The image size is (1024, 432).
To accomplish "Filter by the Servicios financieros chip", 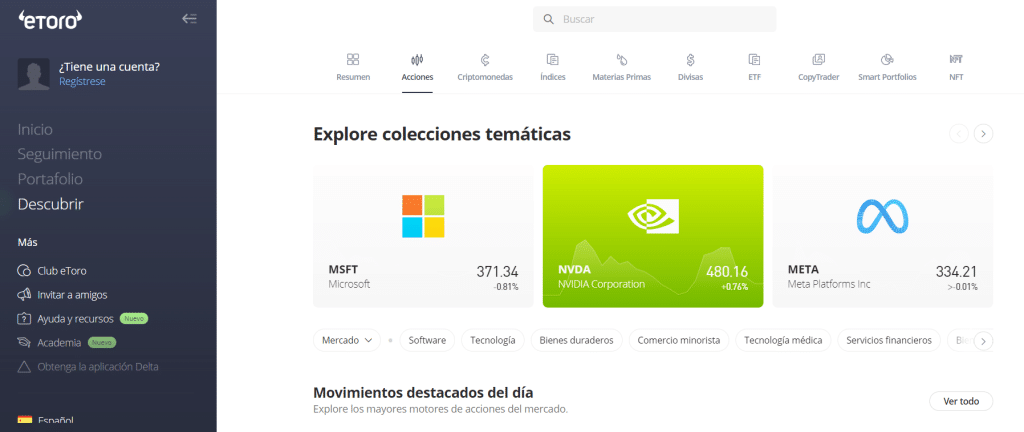I will 889,340.
